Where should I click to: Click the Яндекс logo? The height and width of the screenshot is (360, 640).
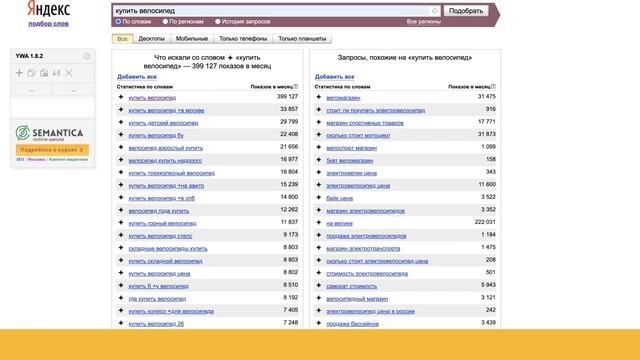pyautogui.click(x=49, y=9)
